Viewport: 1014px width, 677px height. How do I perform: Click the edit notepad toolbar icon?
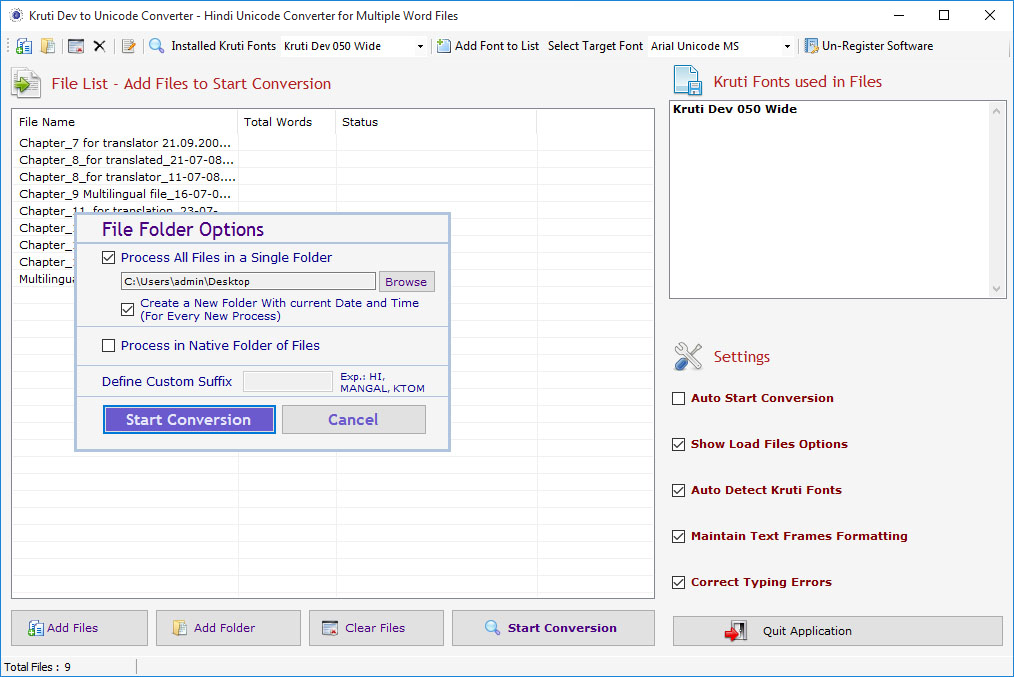(x=129, y=46)
